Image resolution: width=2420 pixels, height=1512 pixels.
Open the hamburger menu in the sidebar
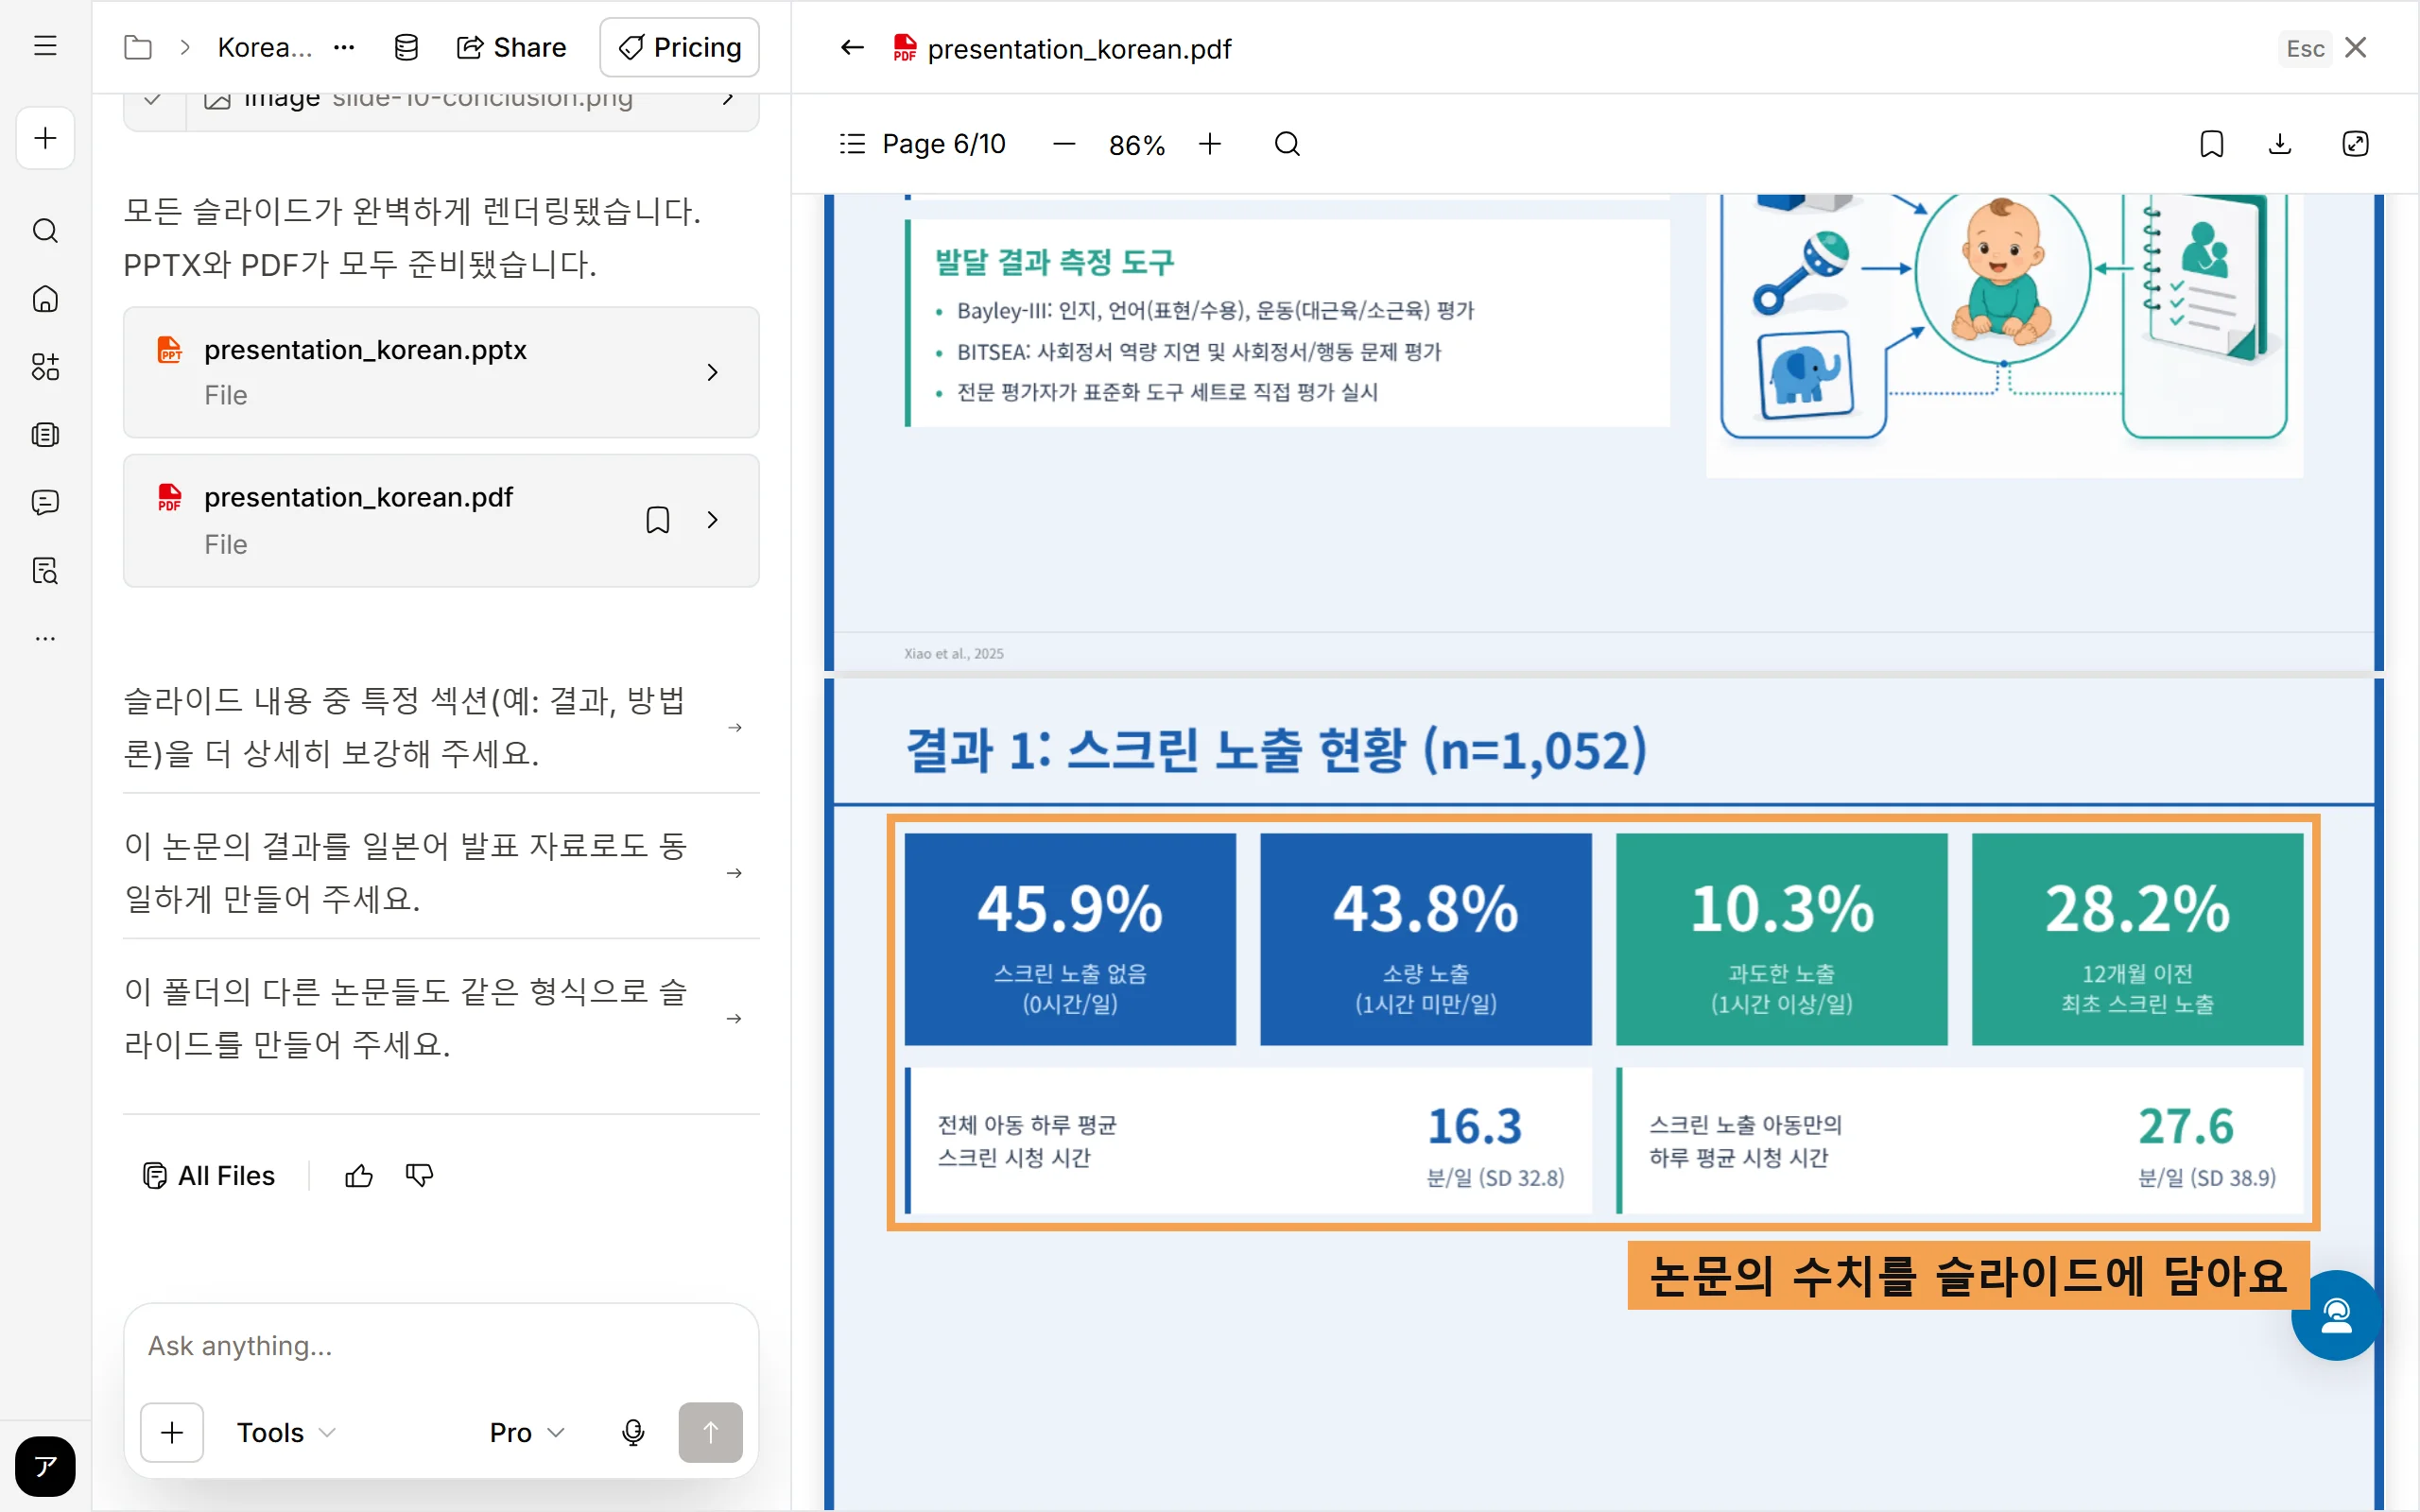pos(45,46)
